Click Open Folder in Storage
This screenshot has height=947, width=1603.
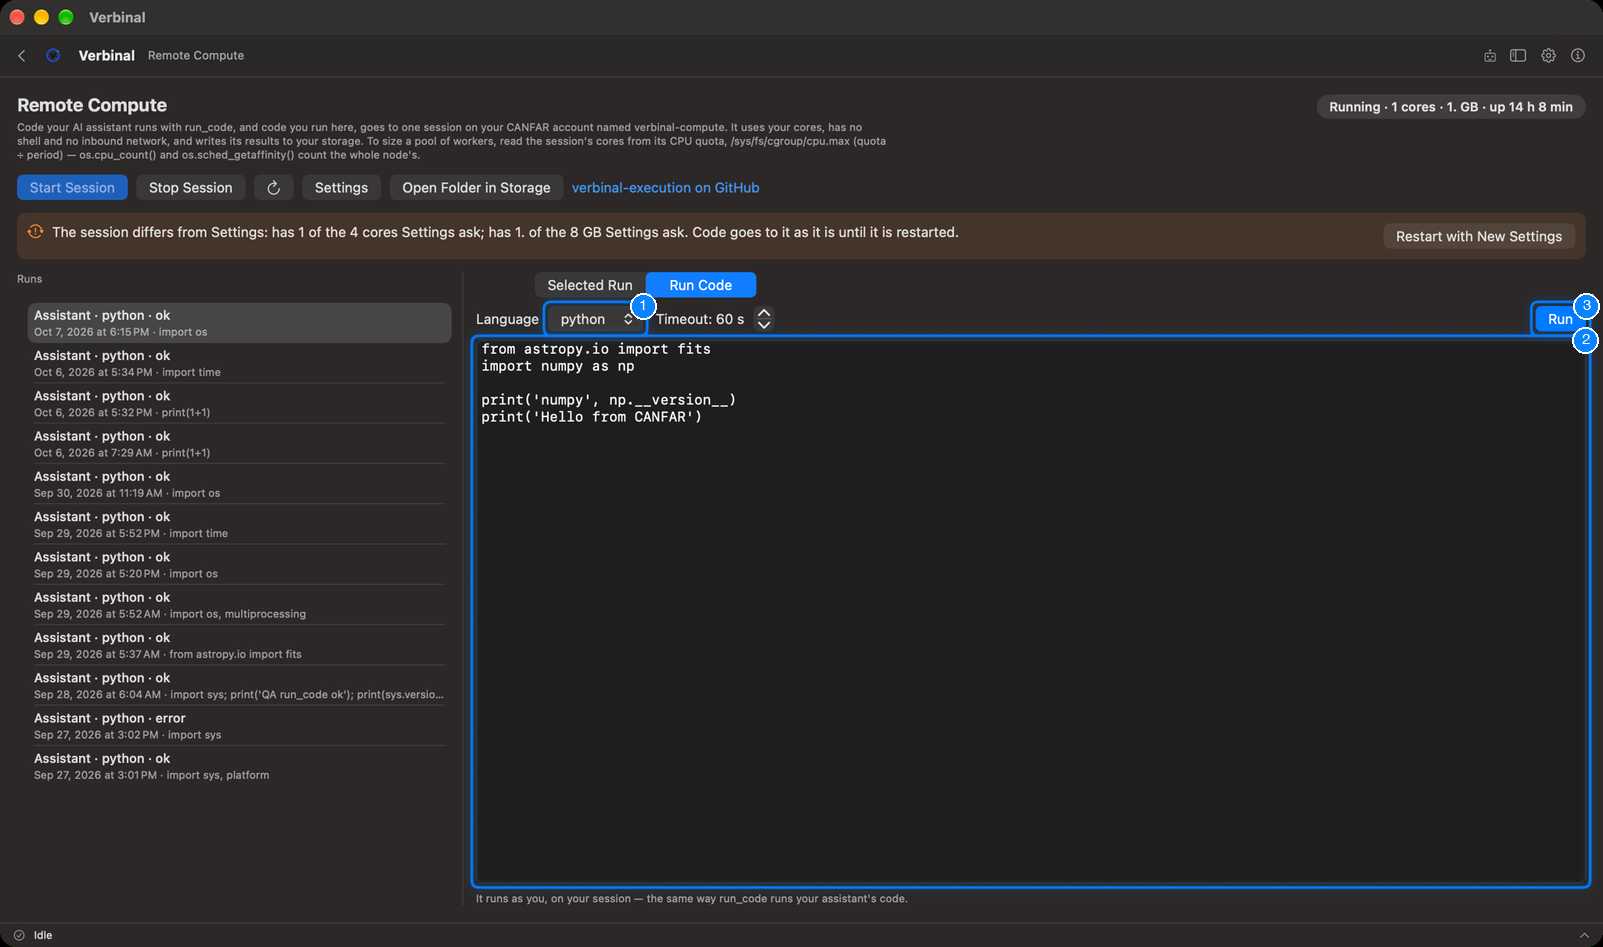[x=476, y=188]
